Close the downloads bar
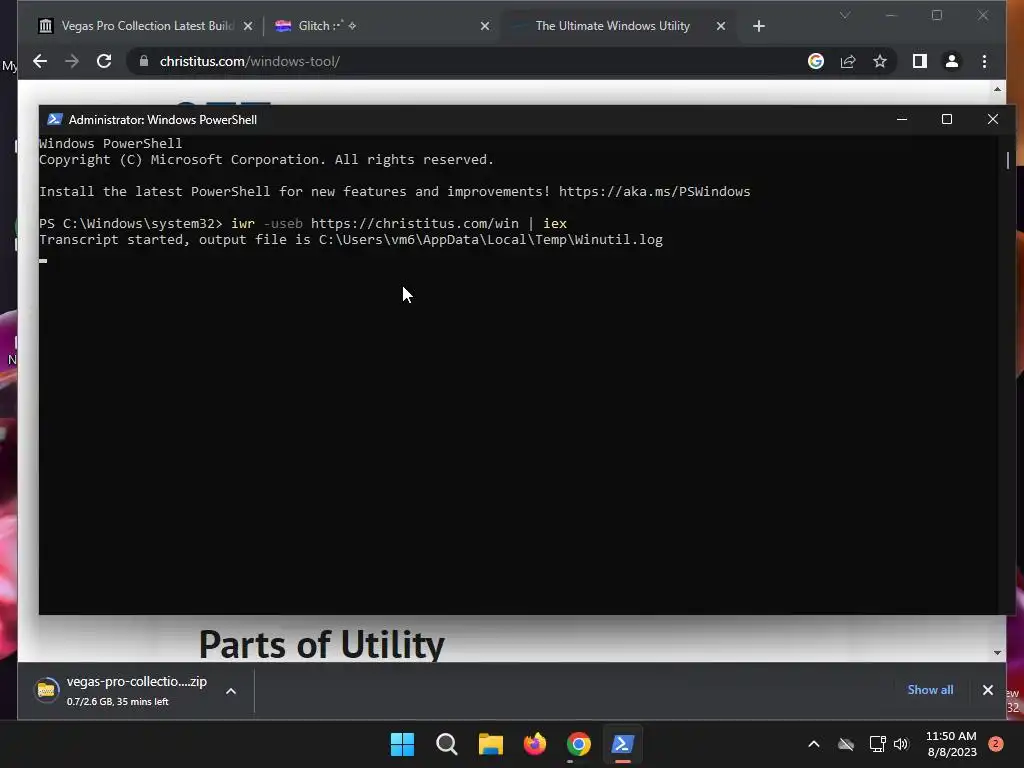 [987, 690]
